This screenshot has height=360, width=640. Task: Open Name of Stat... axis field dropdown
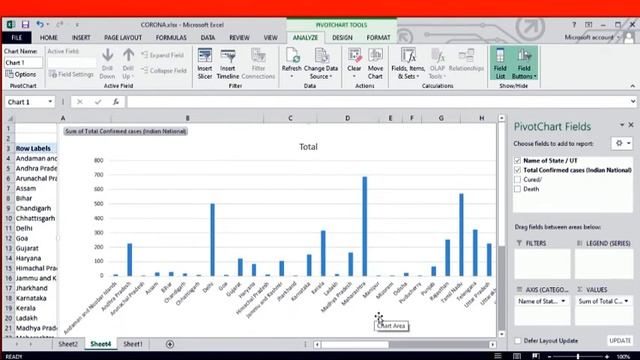563,301
